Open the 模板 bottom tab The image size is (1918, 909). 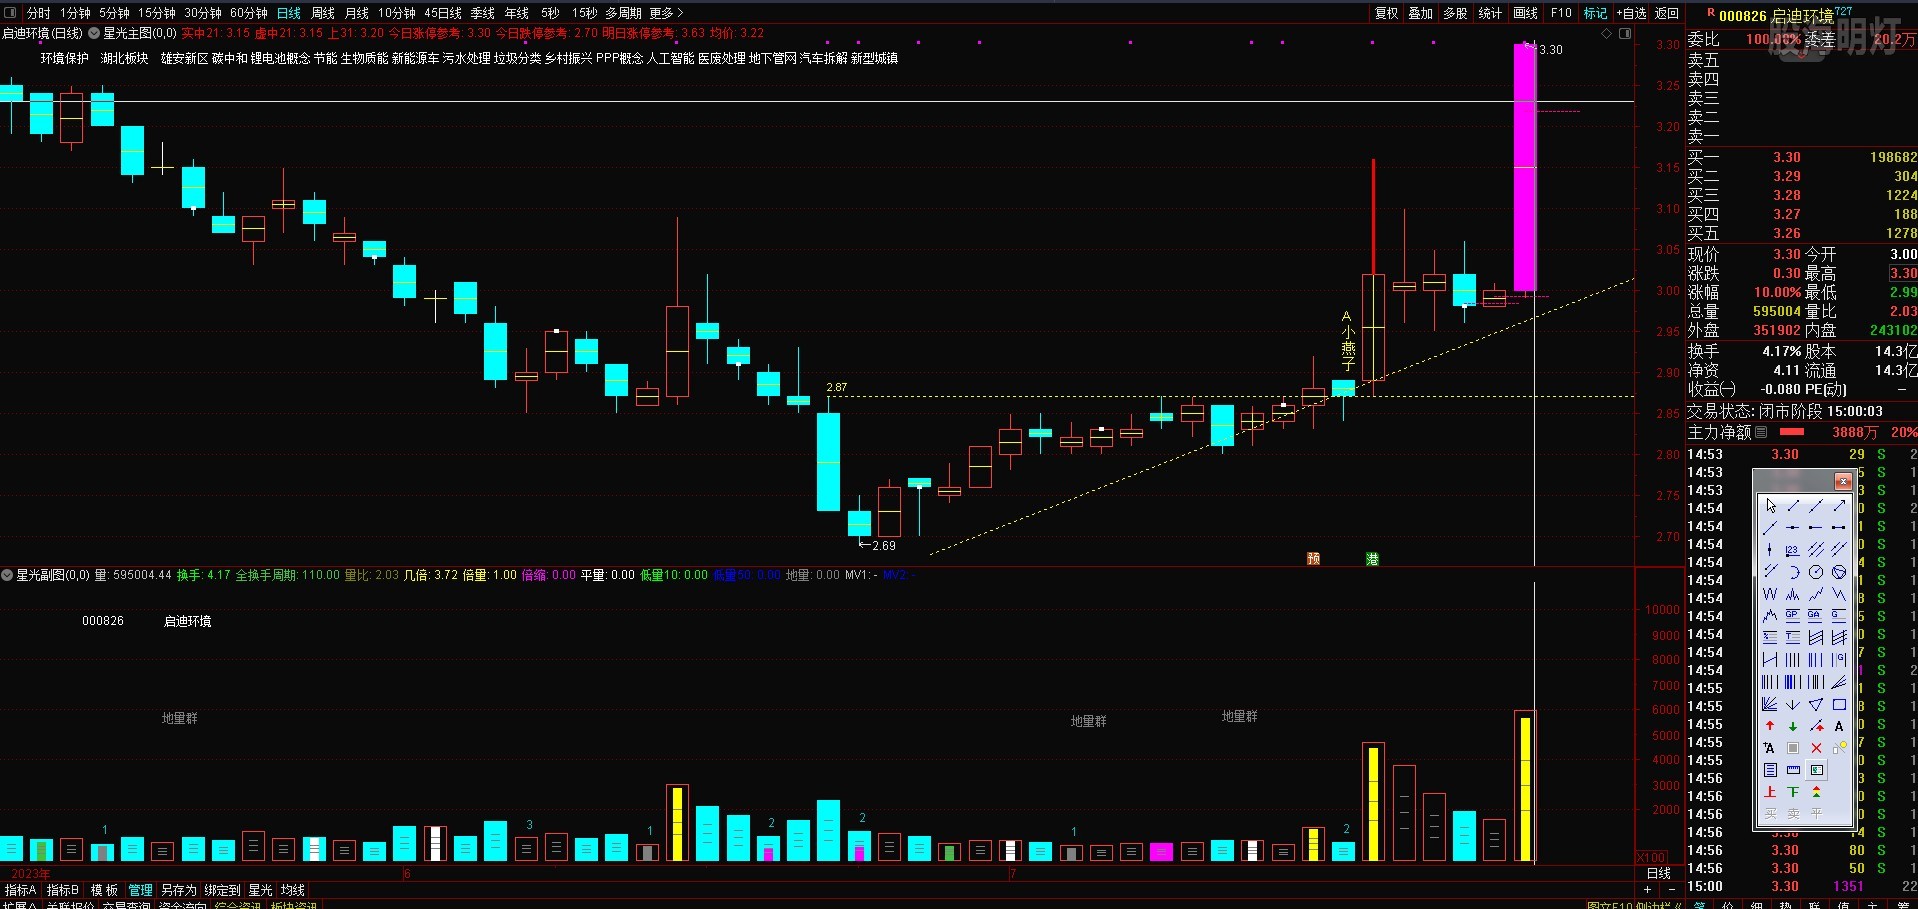coord(104,890)
